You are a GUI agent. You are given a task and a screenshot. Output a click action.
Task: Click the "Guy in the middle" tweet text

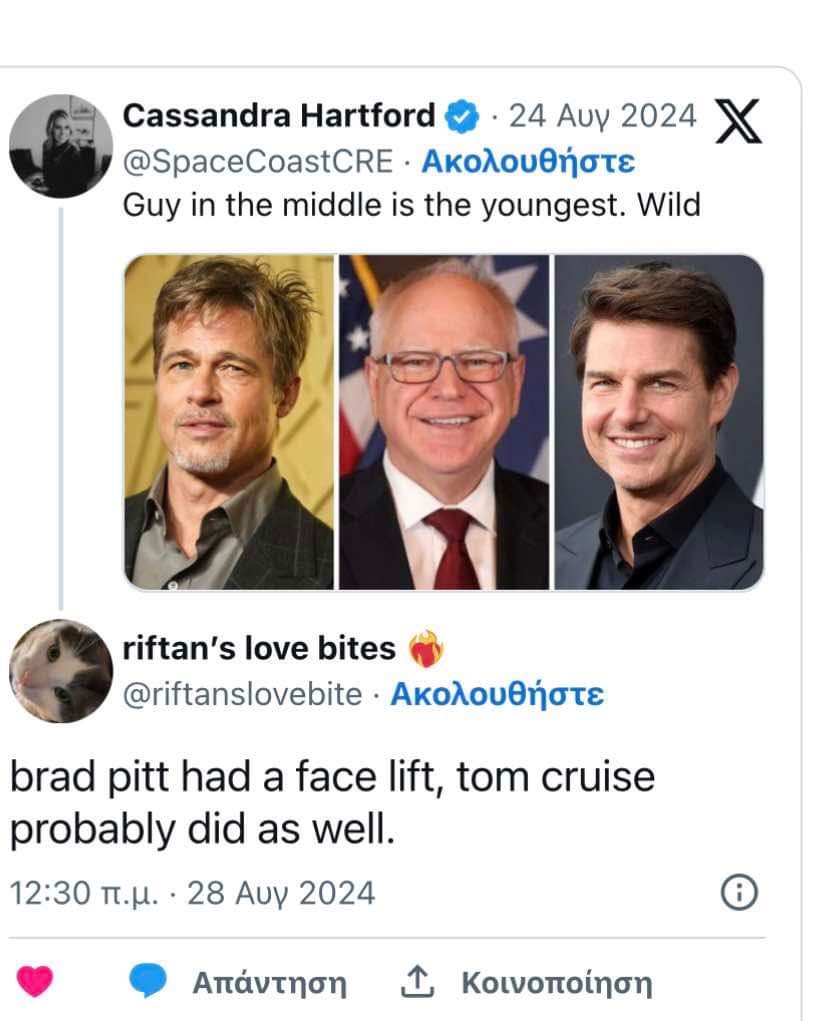click(410, 205)
